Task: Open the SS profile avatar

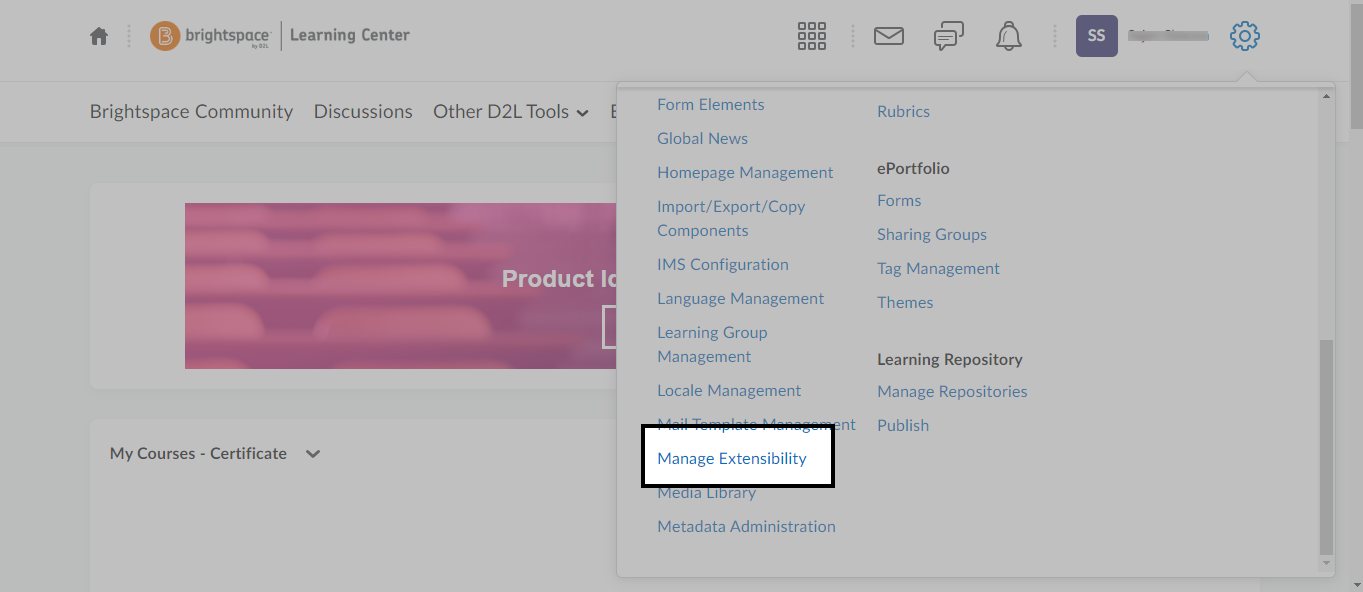Action: pos(1096,35)
